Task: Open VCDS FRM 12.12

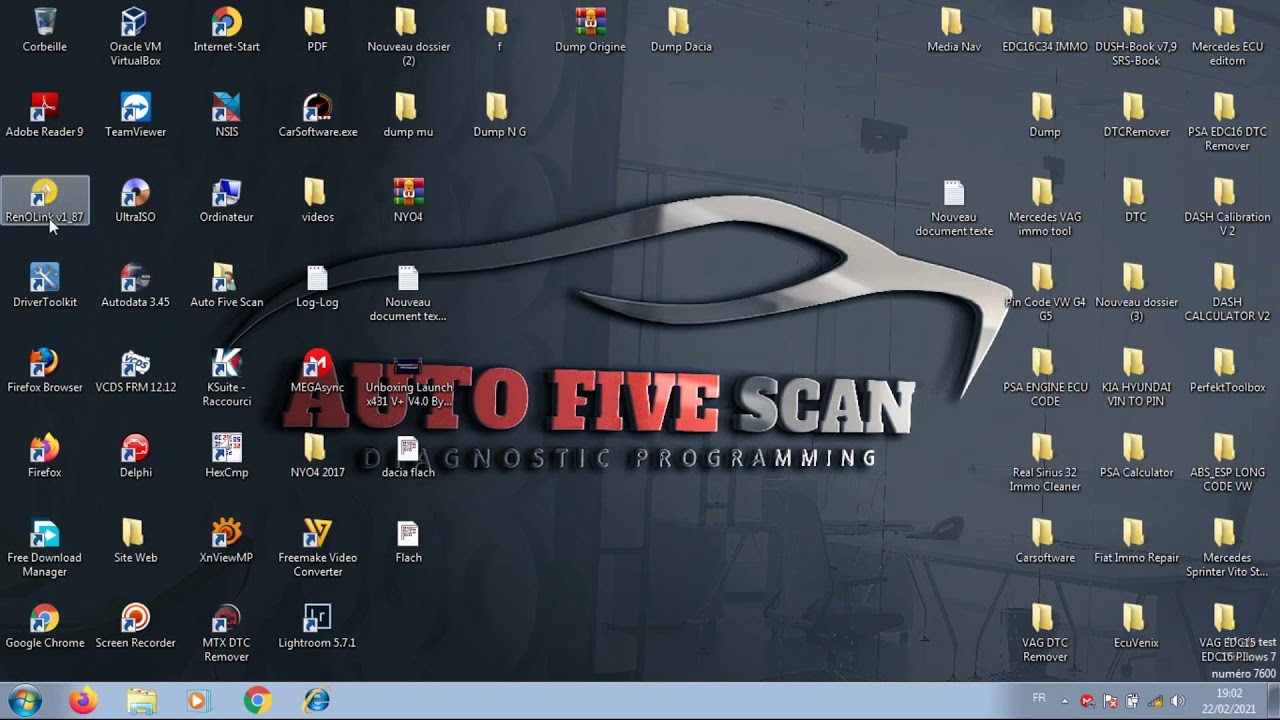Action: tap(135, 370)
